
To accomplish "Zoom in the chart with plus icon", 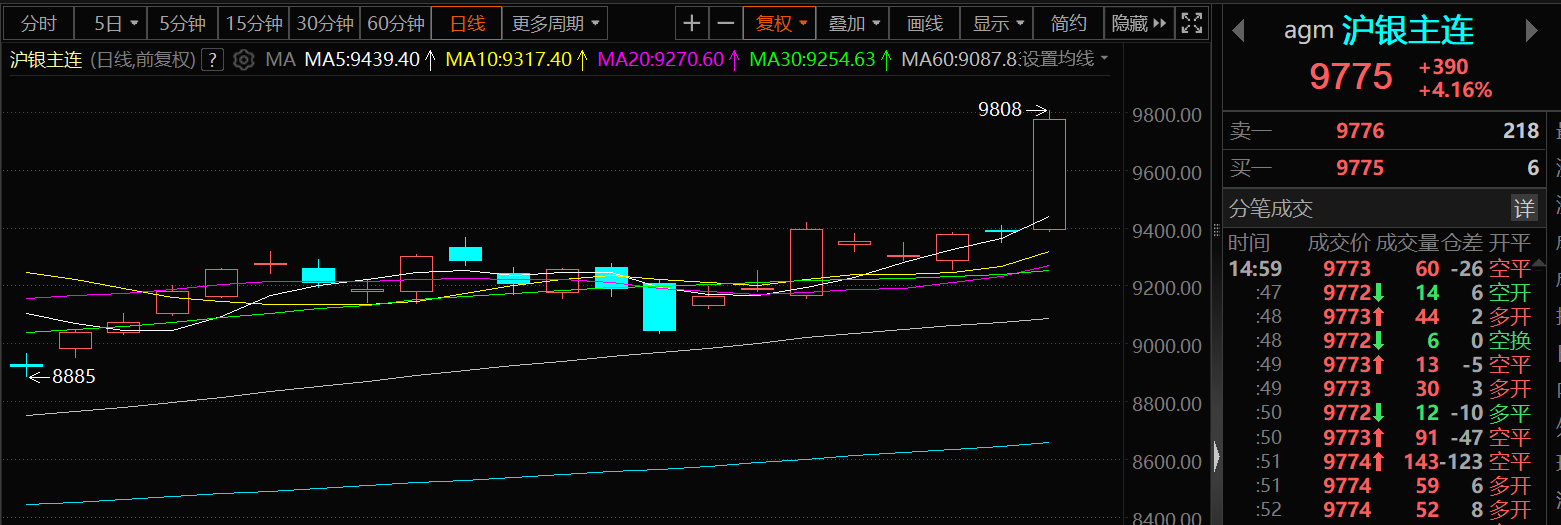I will (692, 22).
